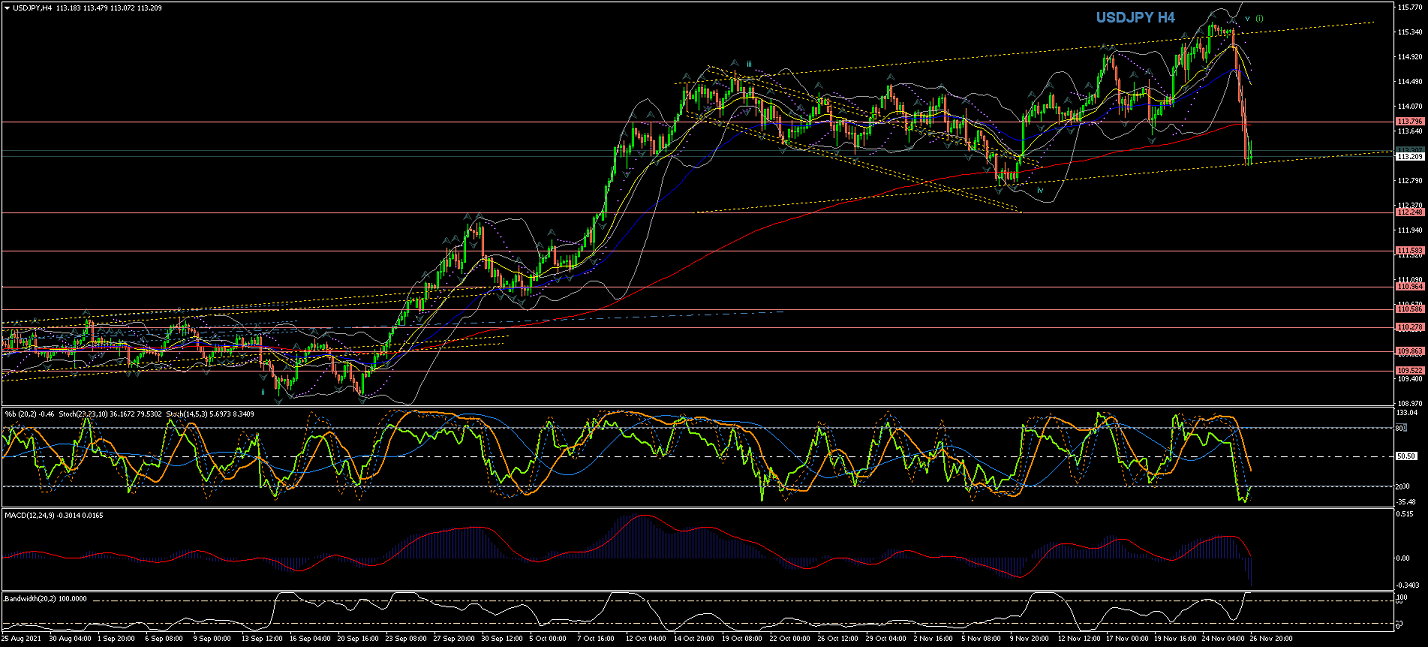Click the 0.515 MACD scale value
This screenshot has height=647, width=1428.
(x=1407, y=514)
